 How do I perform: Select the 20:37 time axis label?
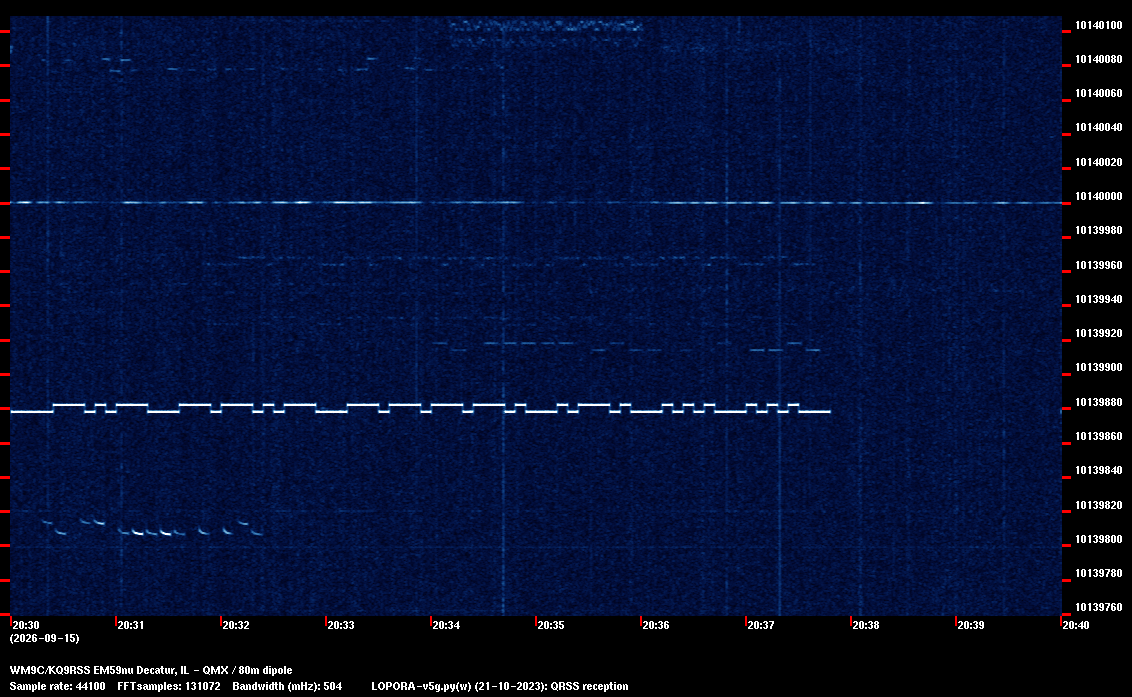(x=760, y=625)
